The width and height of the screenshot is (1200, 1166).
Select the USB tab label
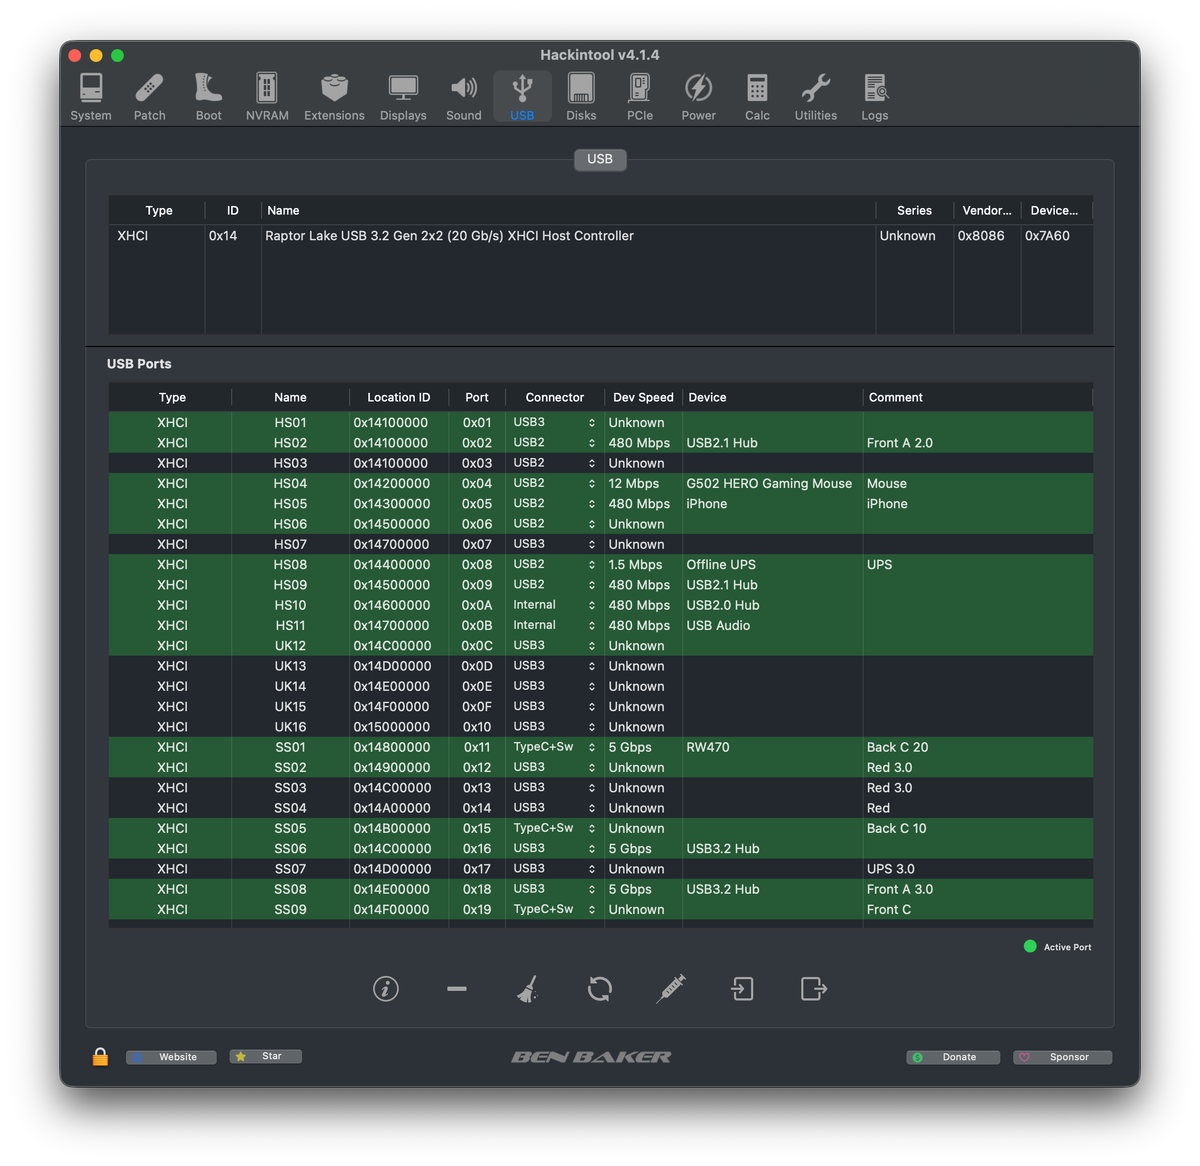point(600,159)
